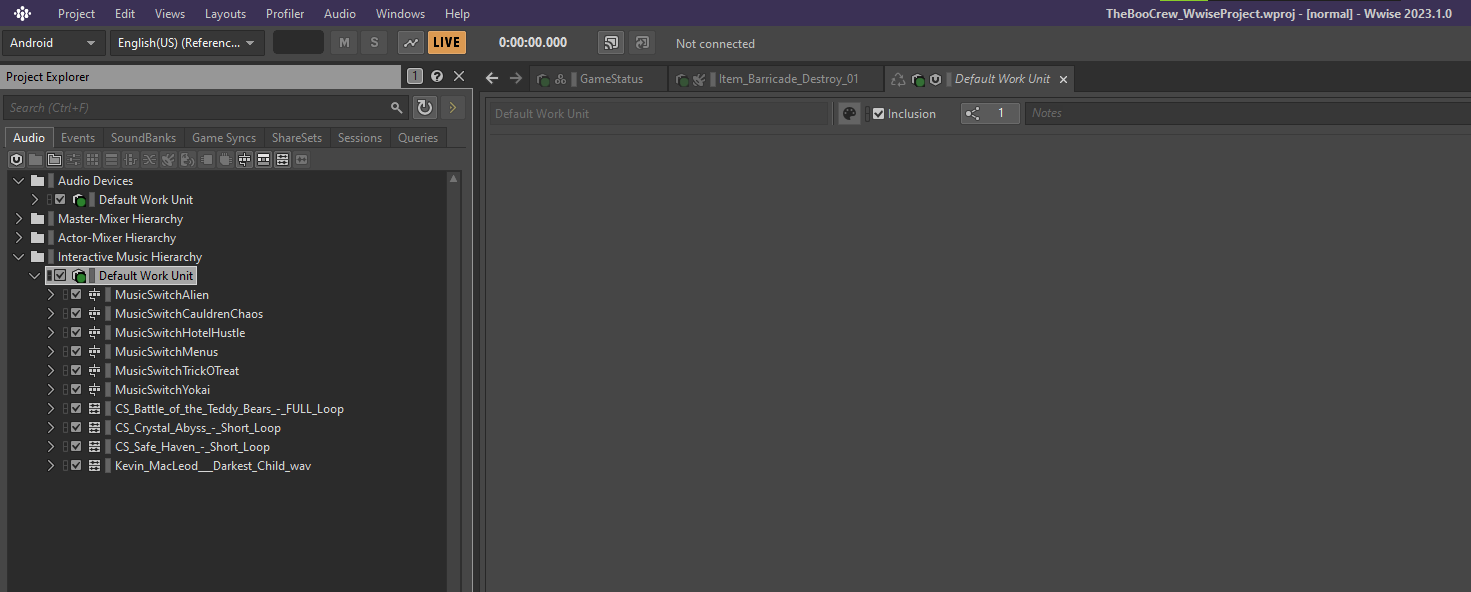
Task: Click the first remote platform icon near the timecode
Action: [610, 42]
